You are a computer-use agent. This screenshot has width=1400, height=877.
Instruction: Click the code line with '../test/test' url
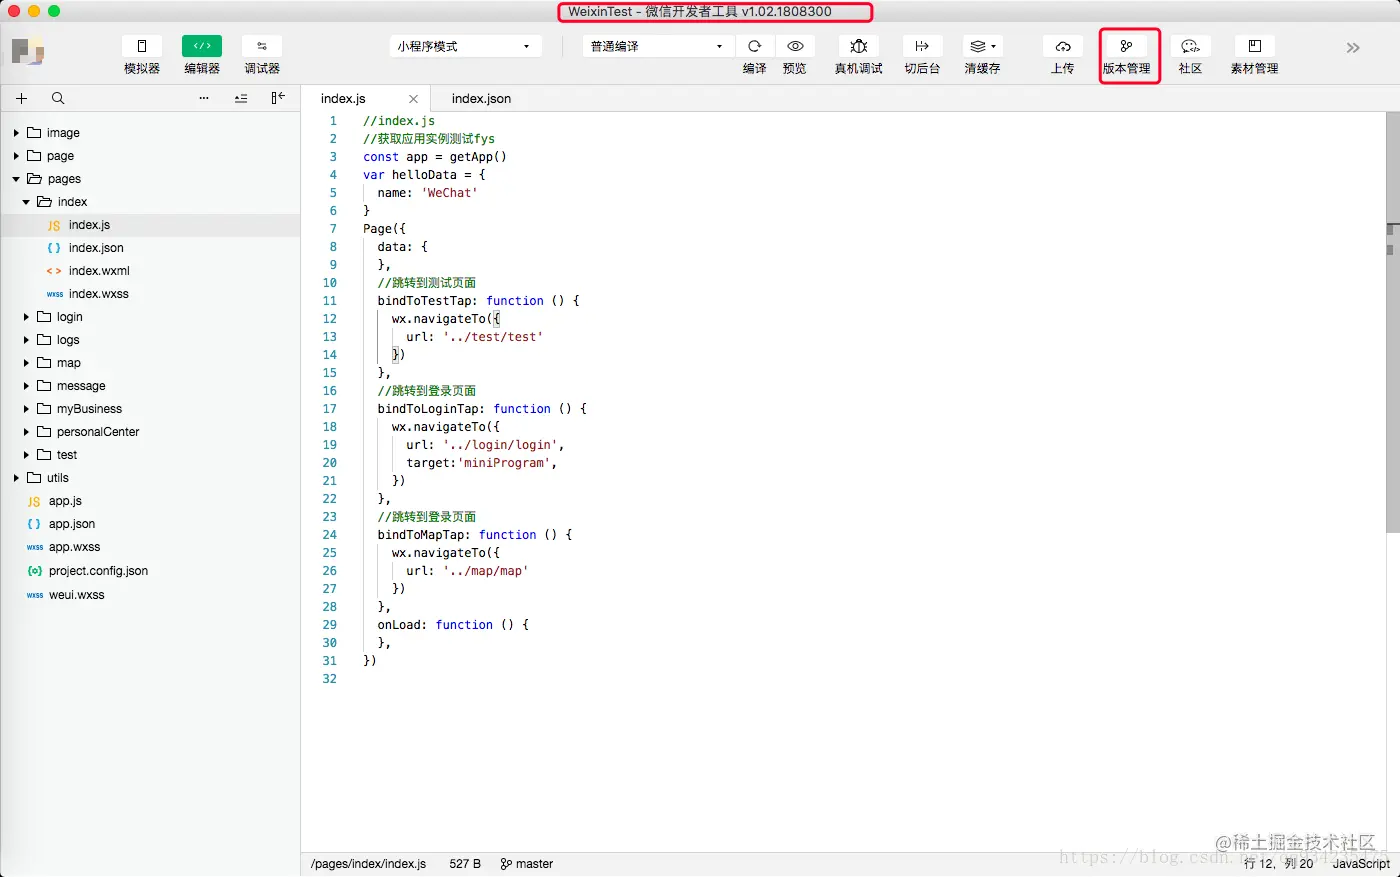(474, 337)
